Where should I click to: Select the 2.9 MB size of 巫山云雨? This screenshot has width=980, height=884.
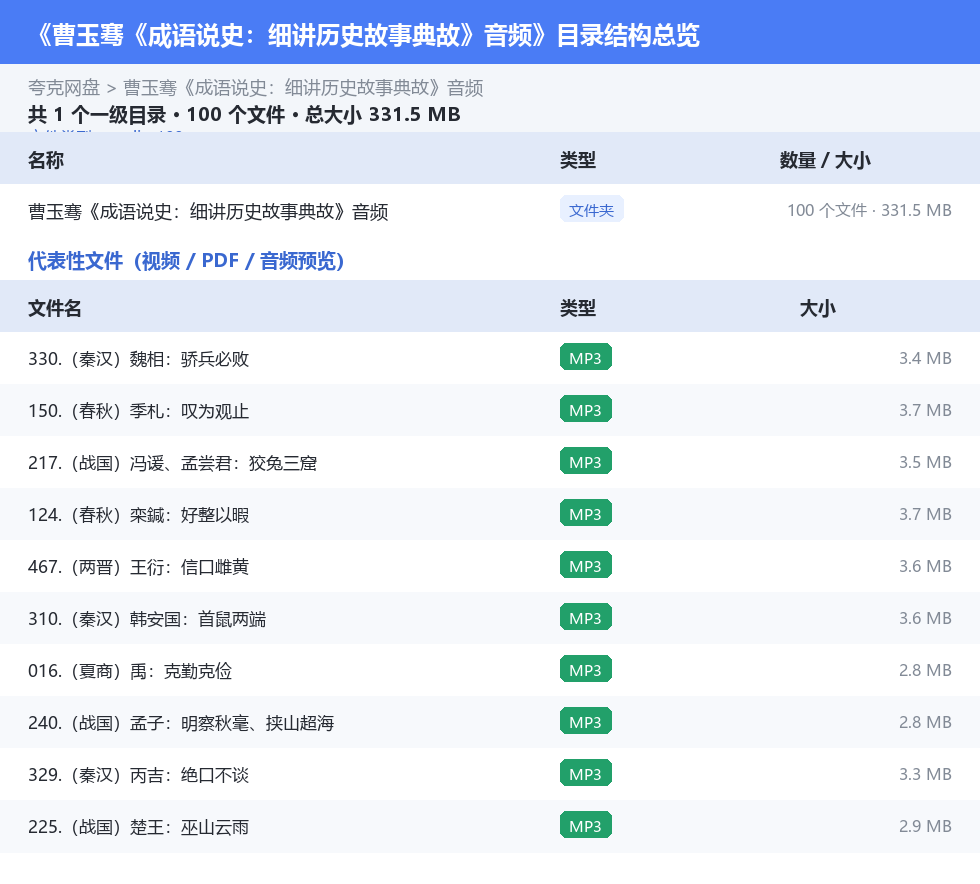pyautogui.click(x=925, y=825)
